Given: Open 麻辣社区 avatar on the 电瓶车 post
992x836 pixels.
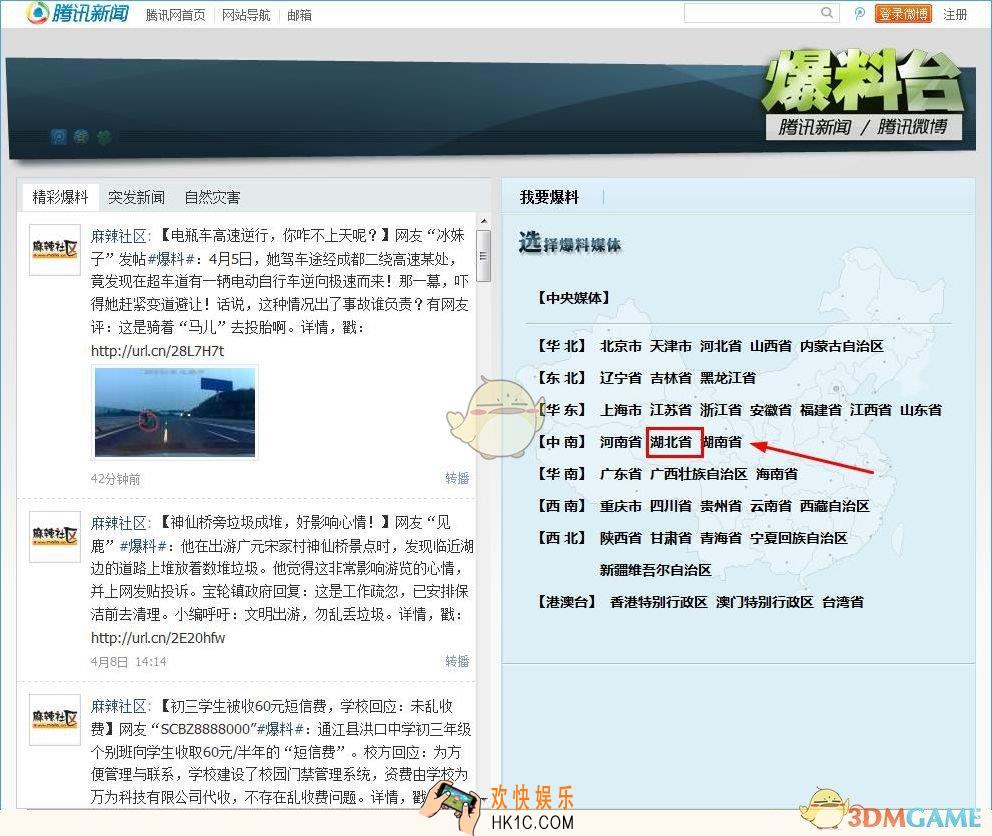Looking at the screenshot, I should (x=55, y=249).
